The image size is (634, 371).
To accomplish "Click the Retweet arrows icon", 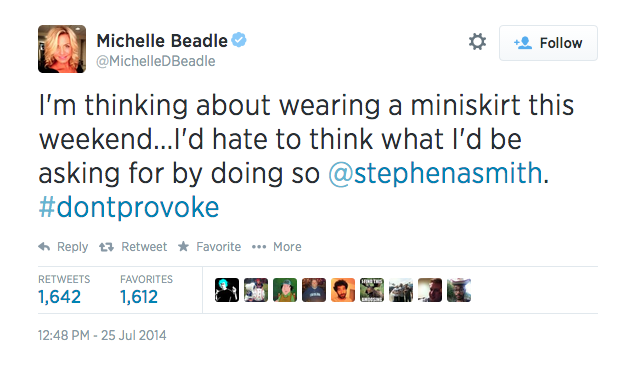I will [x=106, y=247].
